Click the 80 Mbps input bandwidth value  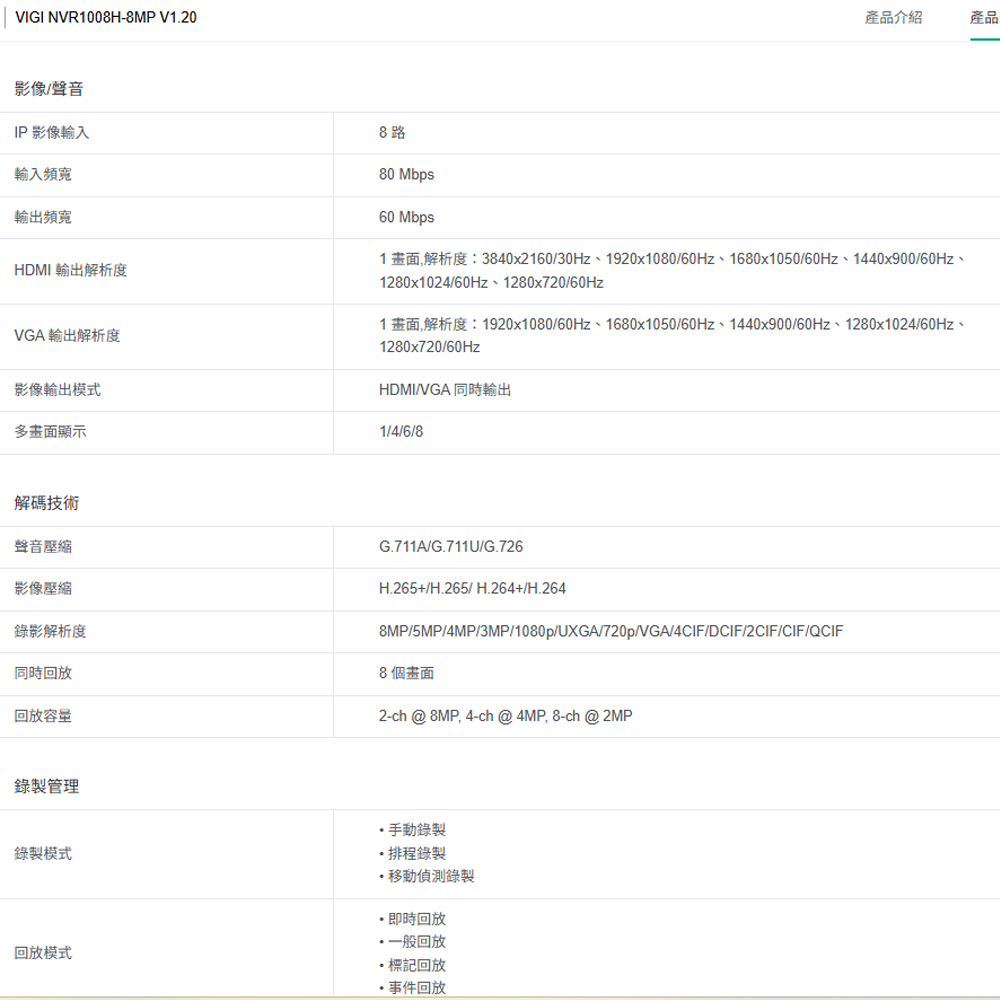point(407,175)
